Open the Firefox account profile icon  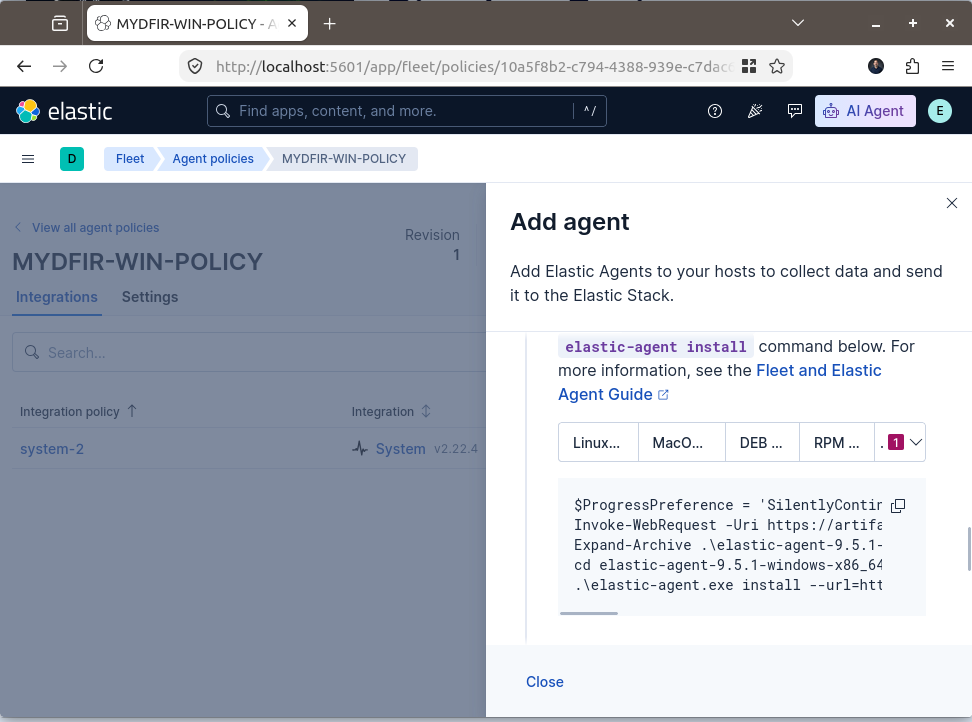(876, 66)
